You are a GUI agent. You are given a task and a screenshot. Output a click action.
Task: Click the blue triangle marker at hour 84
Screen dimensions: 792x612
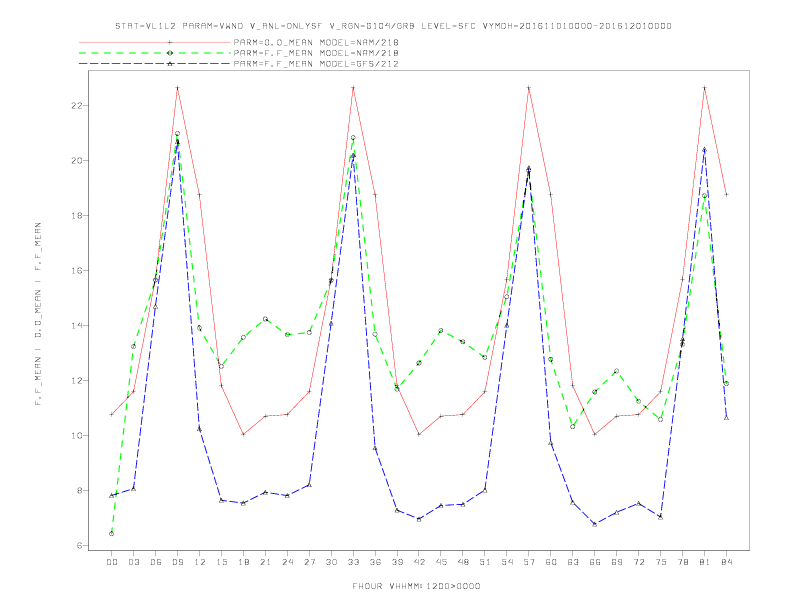point(726,418)
